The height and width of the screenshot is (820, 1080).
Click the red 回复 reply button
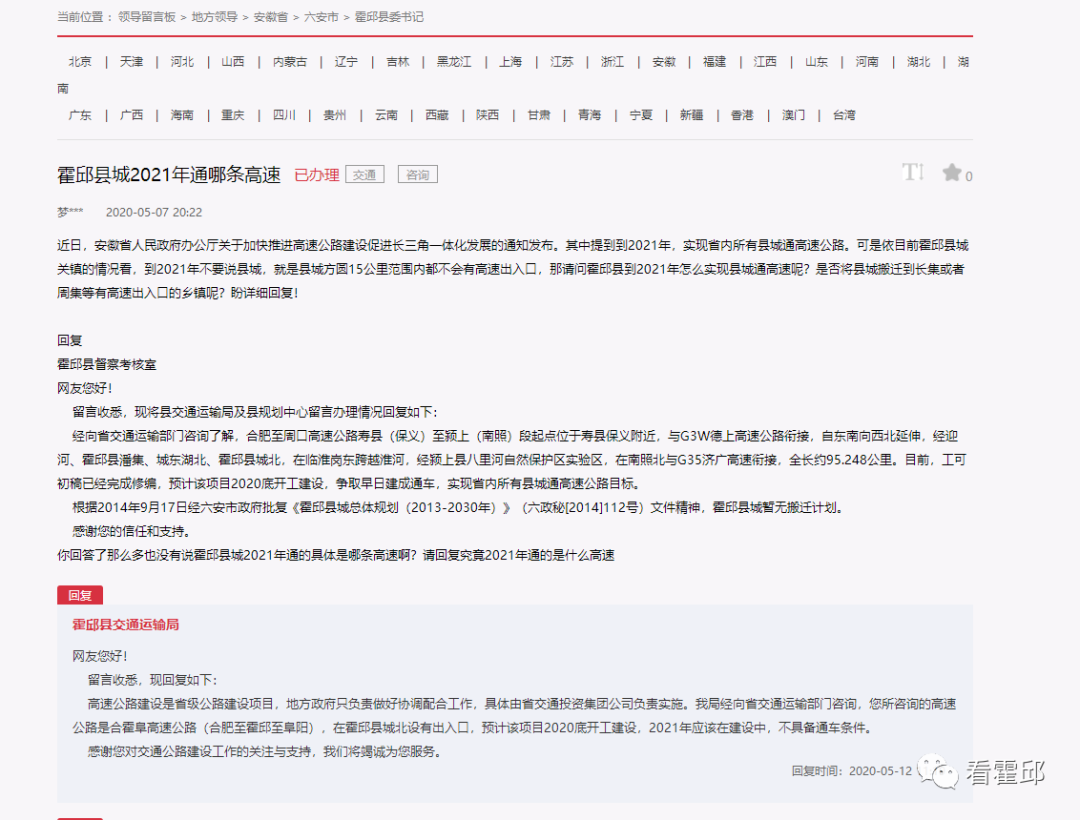coord(79,594)
